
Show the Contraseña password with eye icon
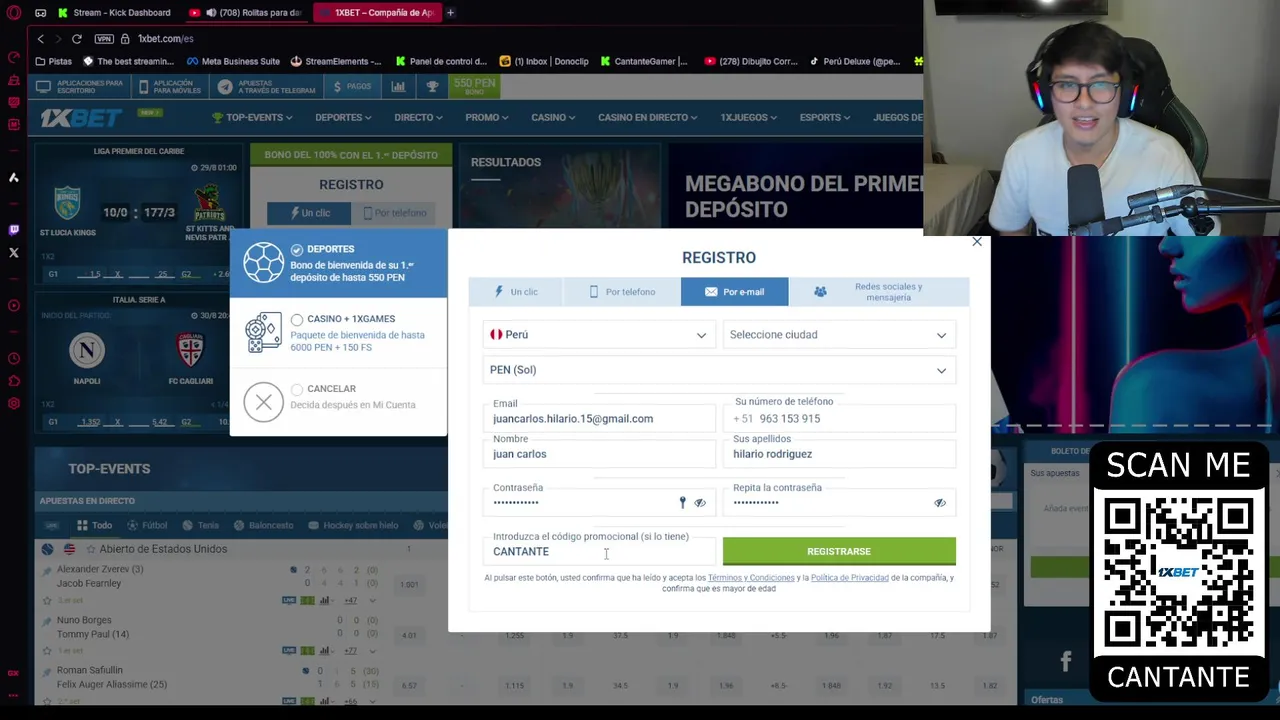[x=700, y=503]
